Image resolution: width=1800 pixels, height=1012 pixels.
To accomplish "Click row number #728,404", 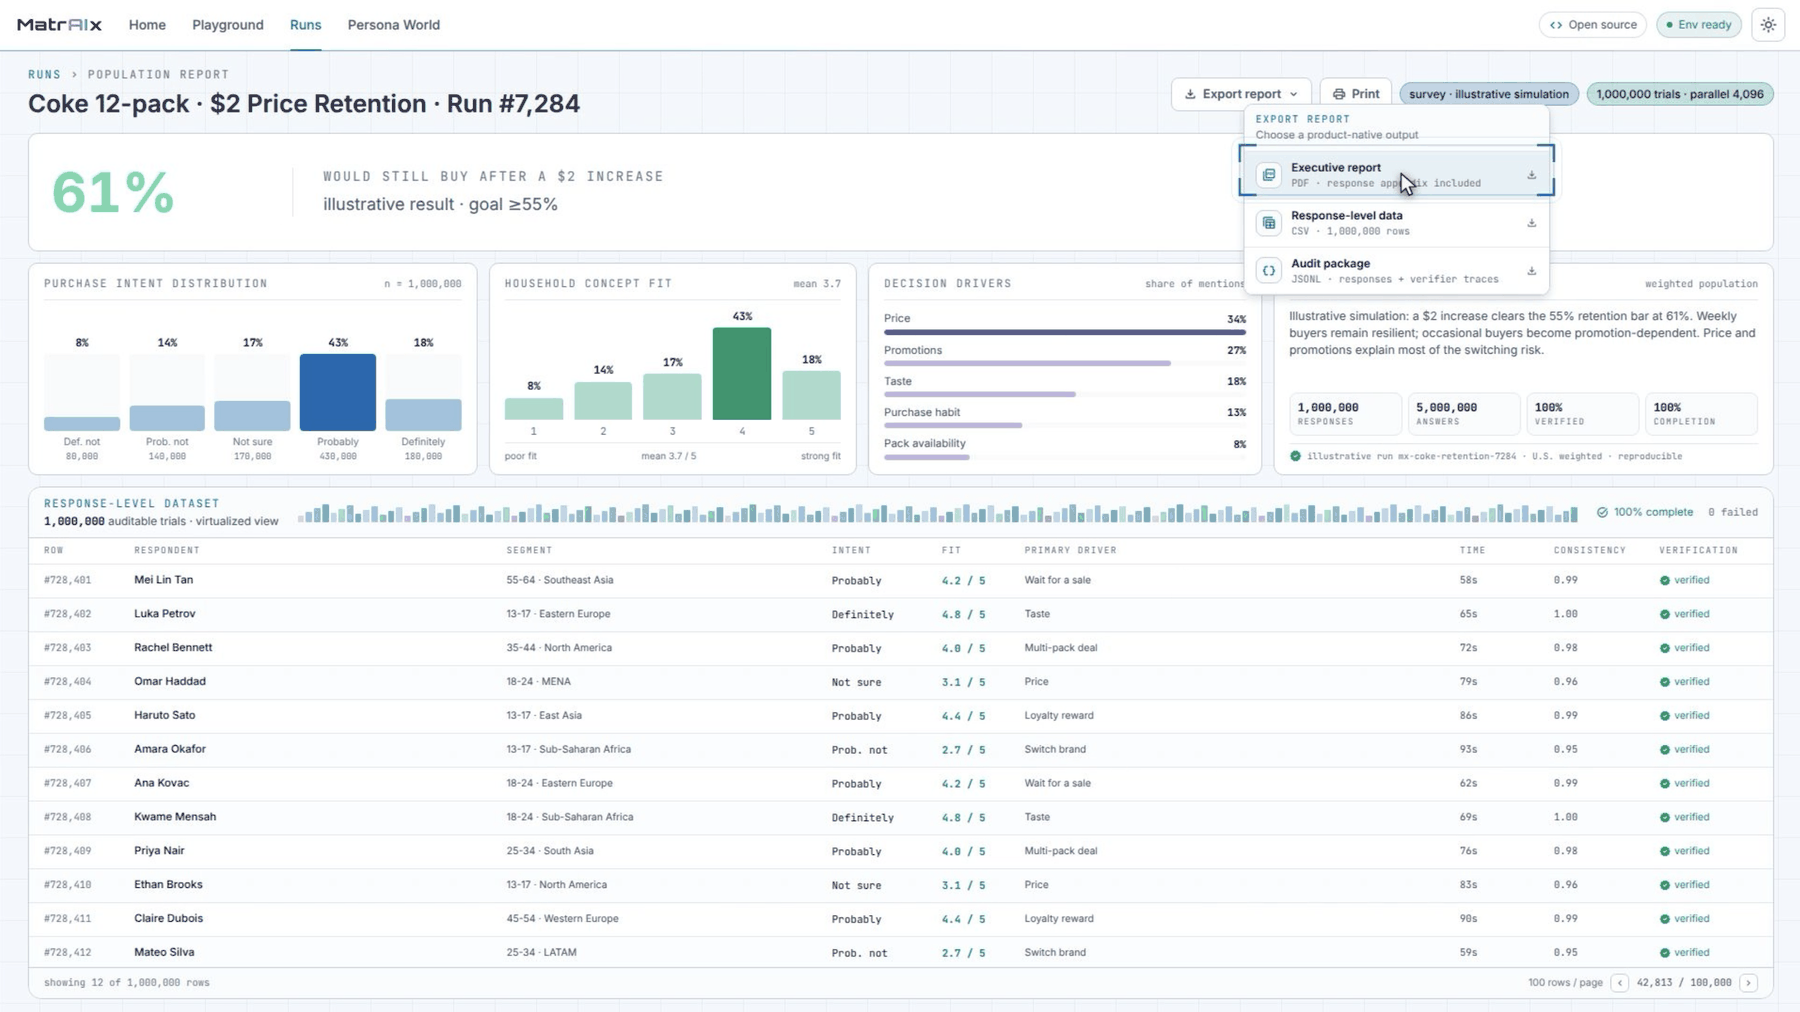I will pos(67,682).
